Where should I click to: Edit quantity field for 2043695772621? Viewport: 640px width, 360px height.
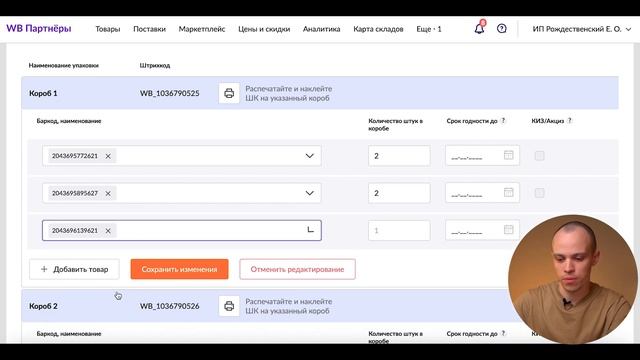coord(399,156)
